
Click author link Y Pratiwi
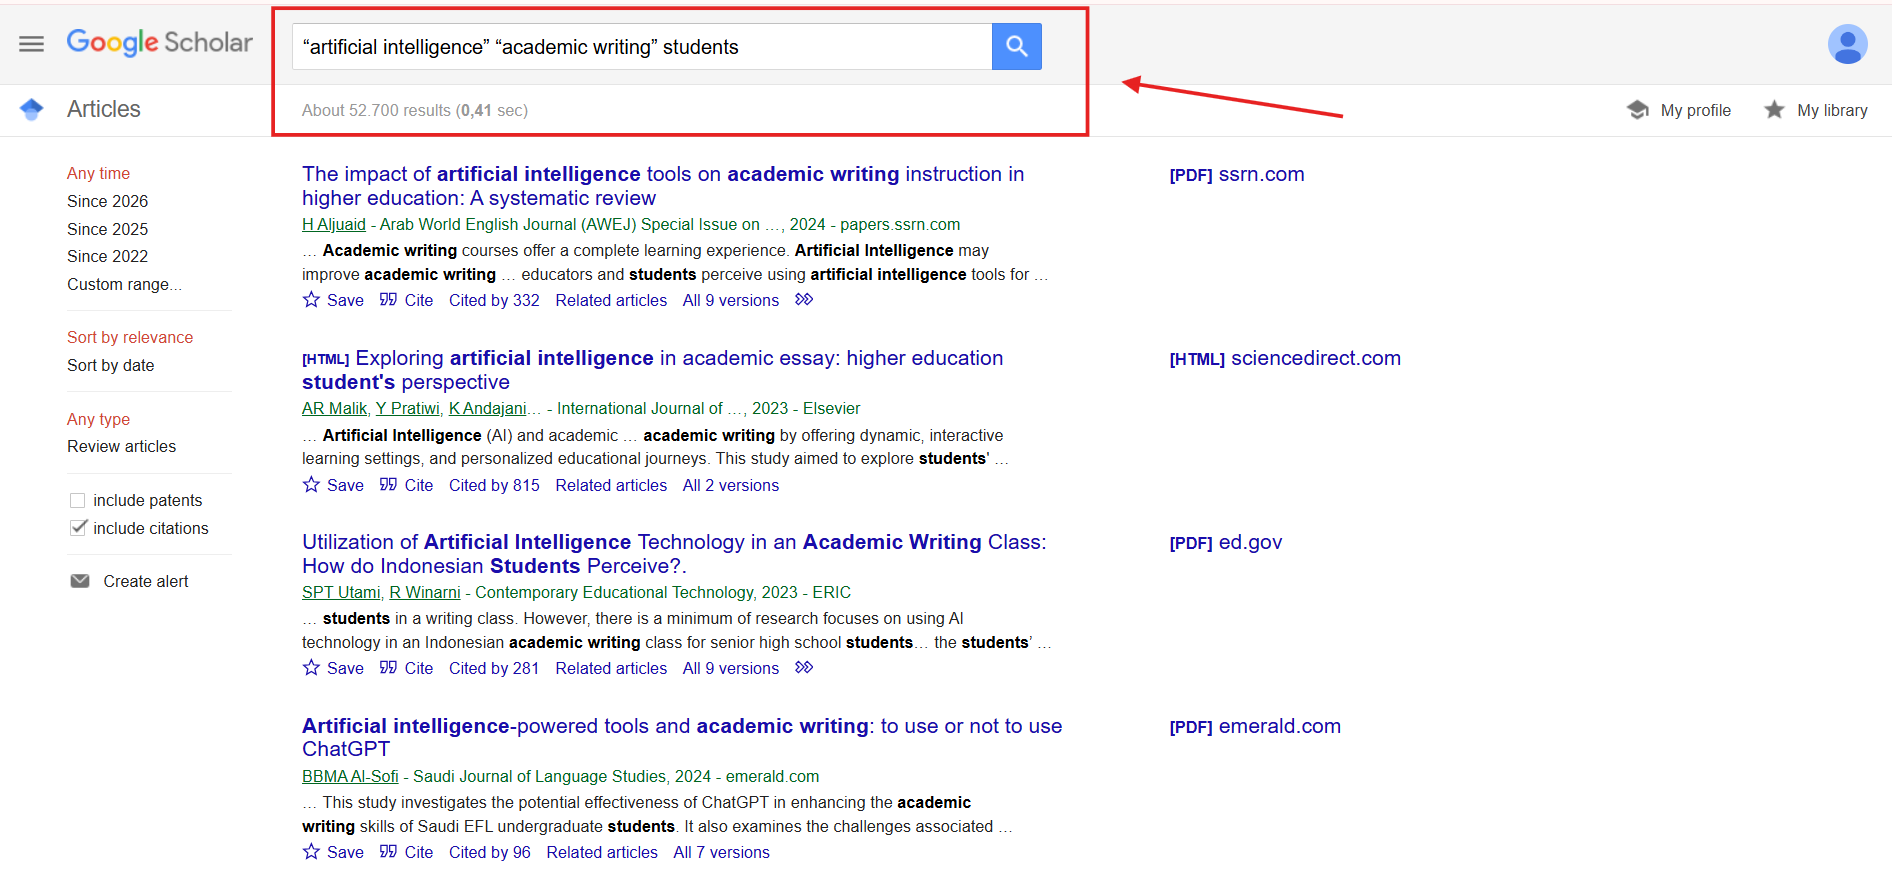pos(407,408)
